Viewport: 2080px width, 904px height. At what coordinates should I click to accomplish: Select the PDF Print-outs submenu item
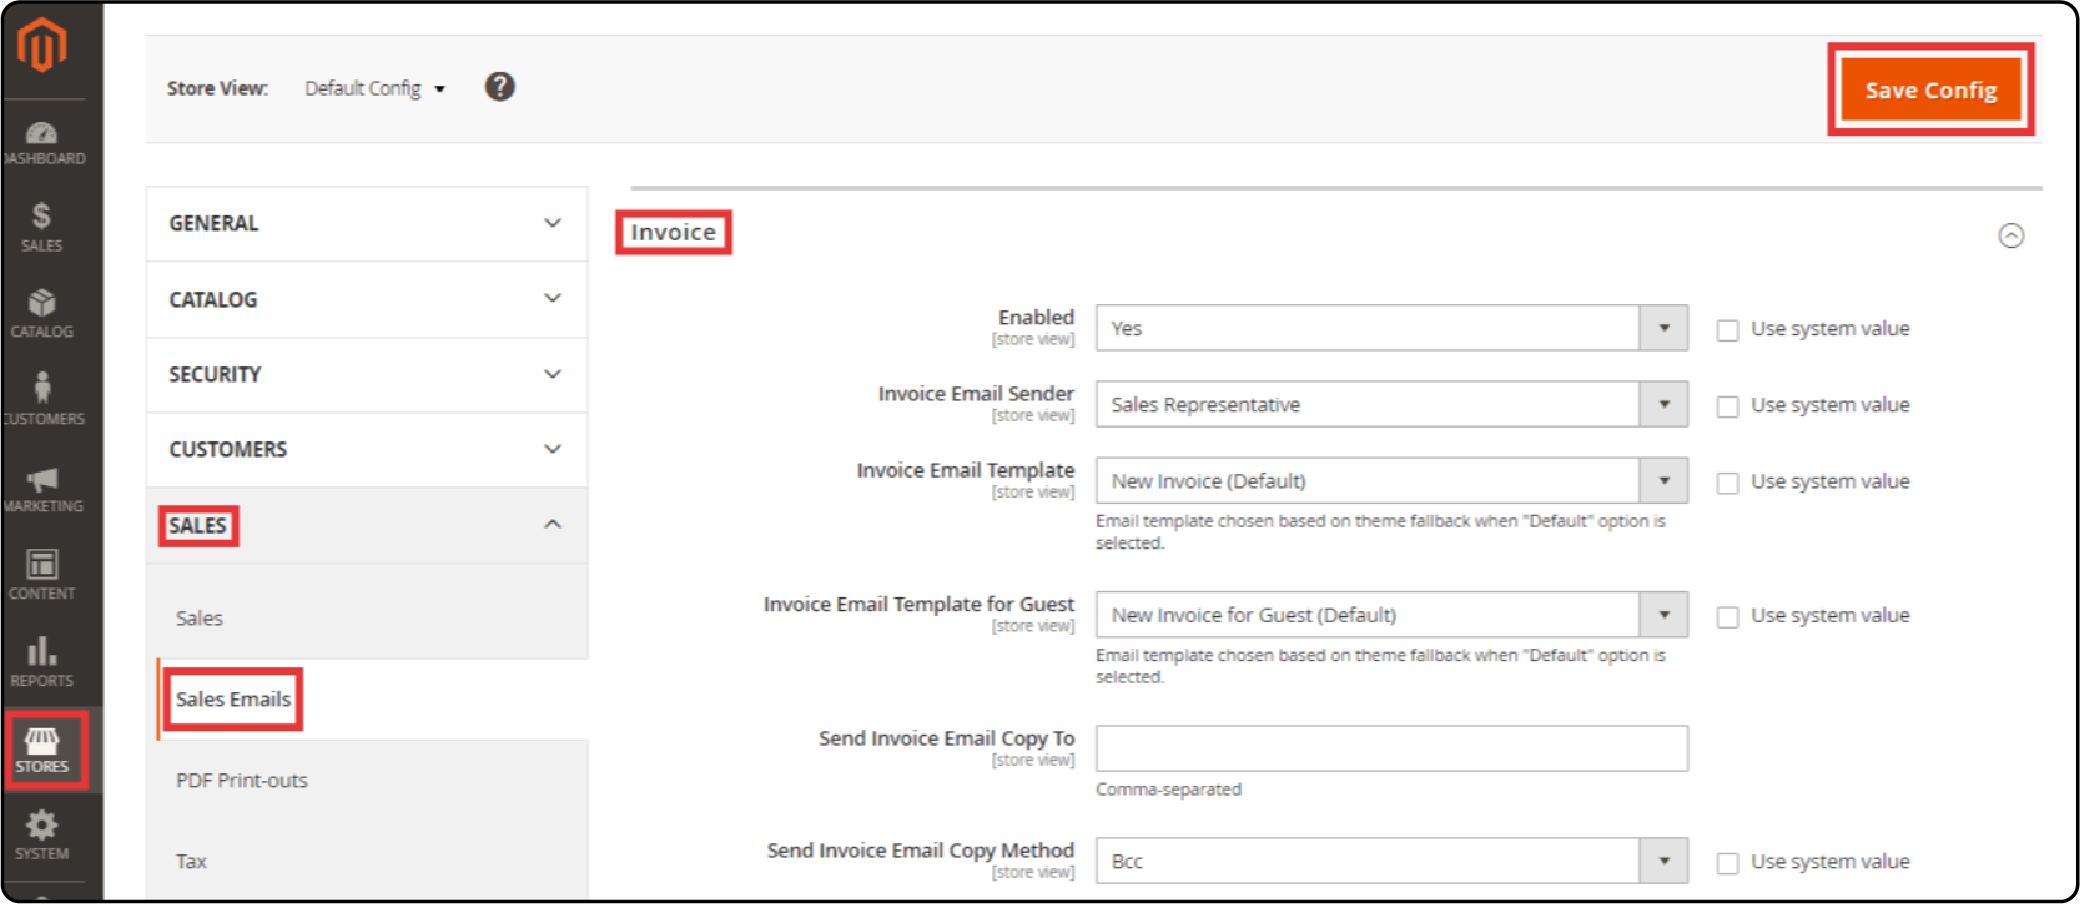pyautogui.click(x=242, y=780)
